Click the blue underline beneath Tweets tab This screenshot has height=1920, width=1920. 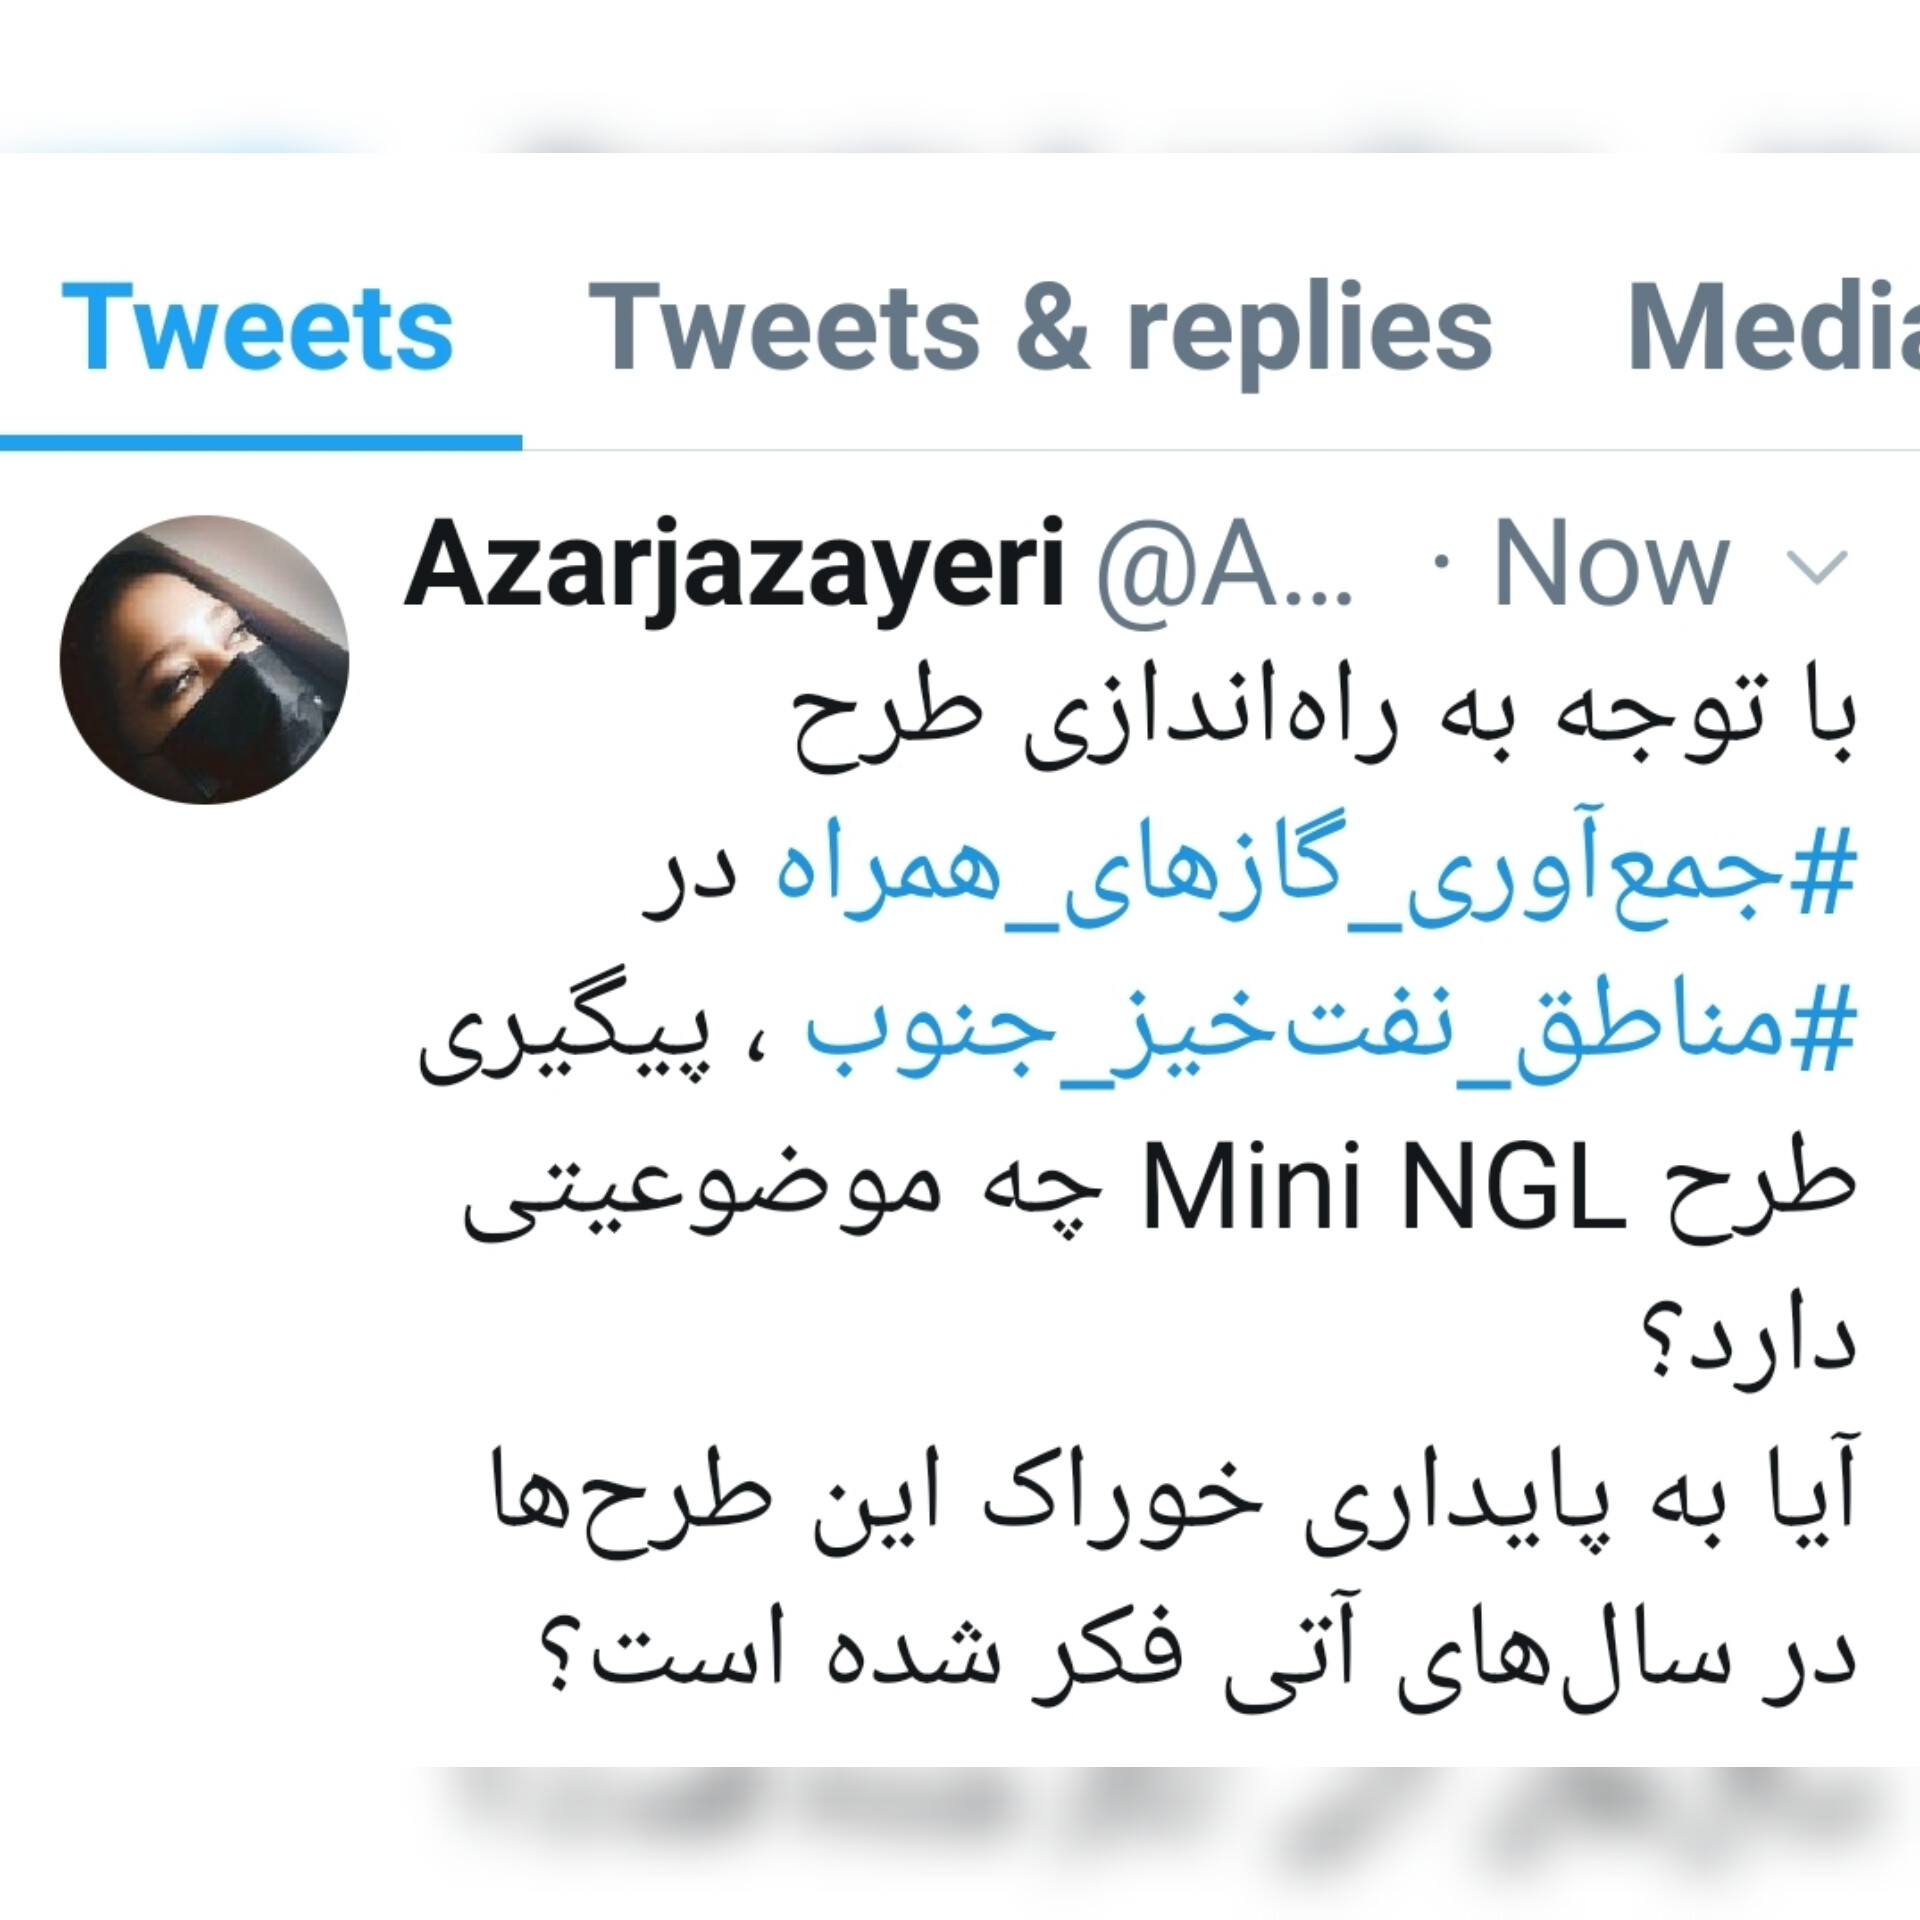[261, 442]
